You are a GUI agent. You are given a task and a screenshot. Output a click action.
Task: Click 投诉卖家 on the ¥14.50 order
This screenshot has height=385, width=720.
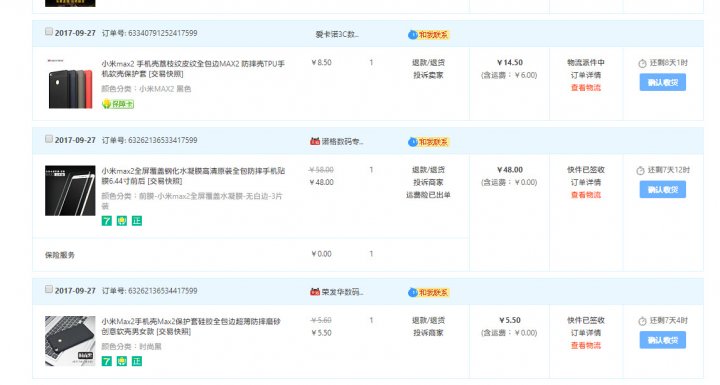[x=428, y=75]
